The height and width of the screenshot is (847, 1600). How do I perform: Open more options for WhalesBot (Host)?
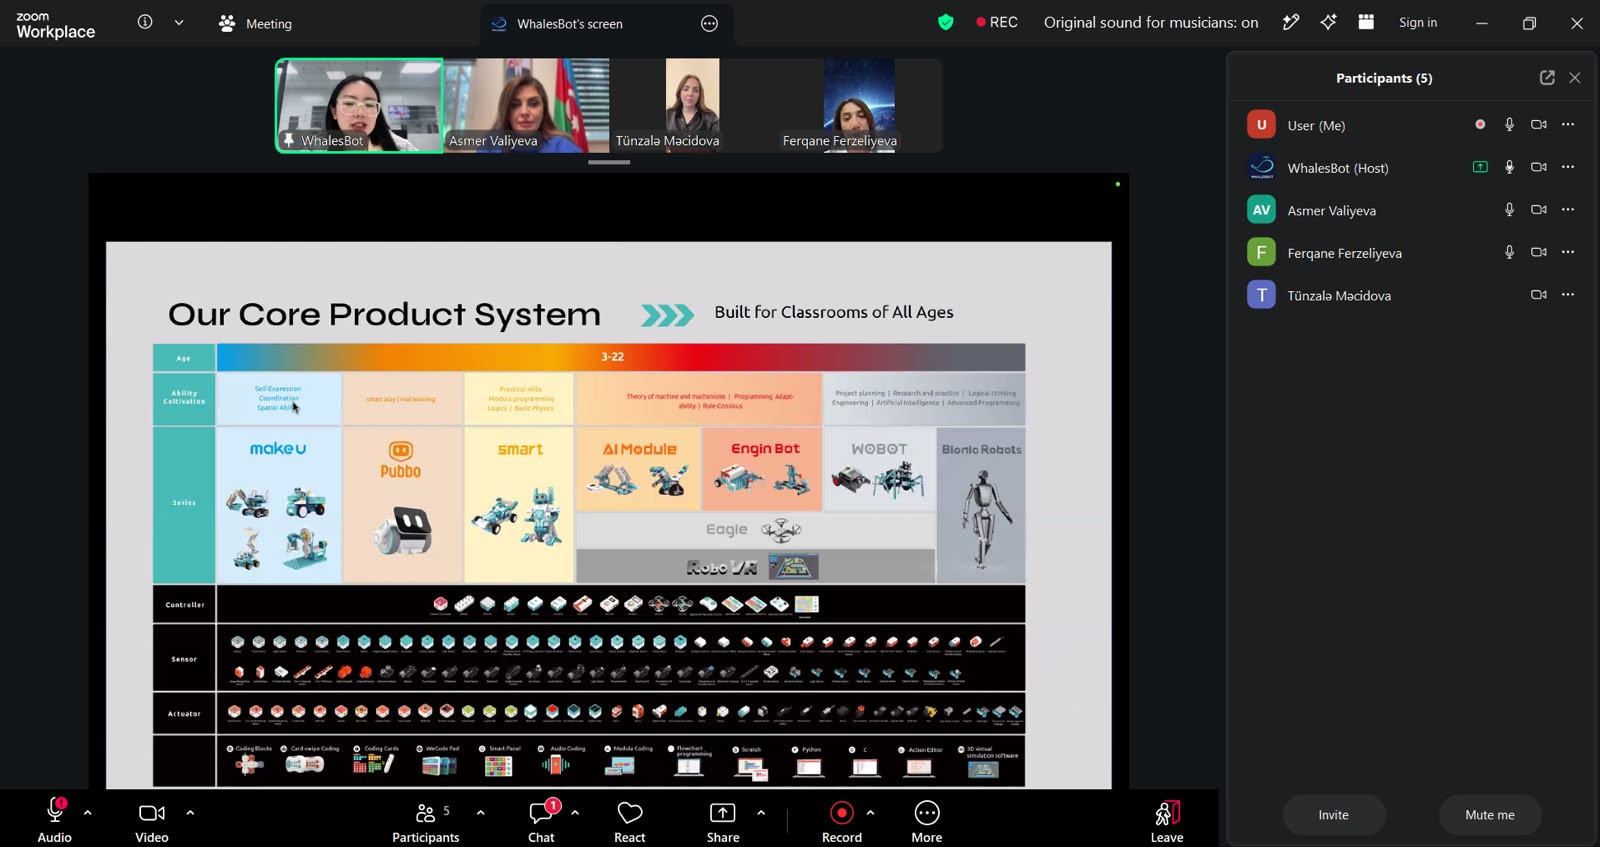1568,167
